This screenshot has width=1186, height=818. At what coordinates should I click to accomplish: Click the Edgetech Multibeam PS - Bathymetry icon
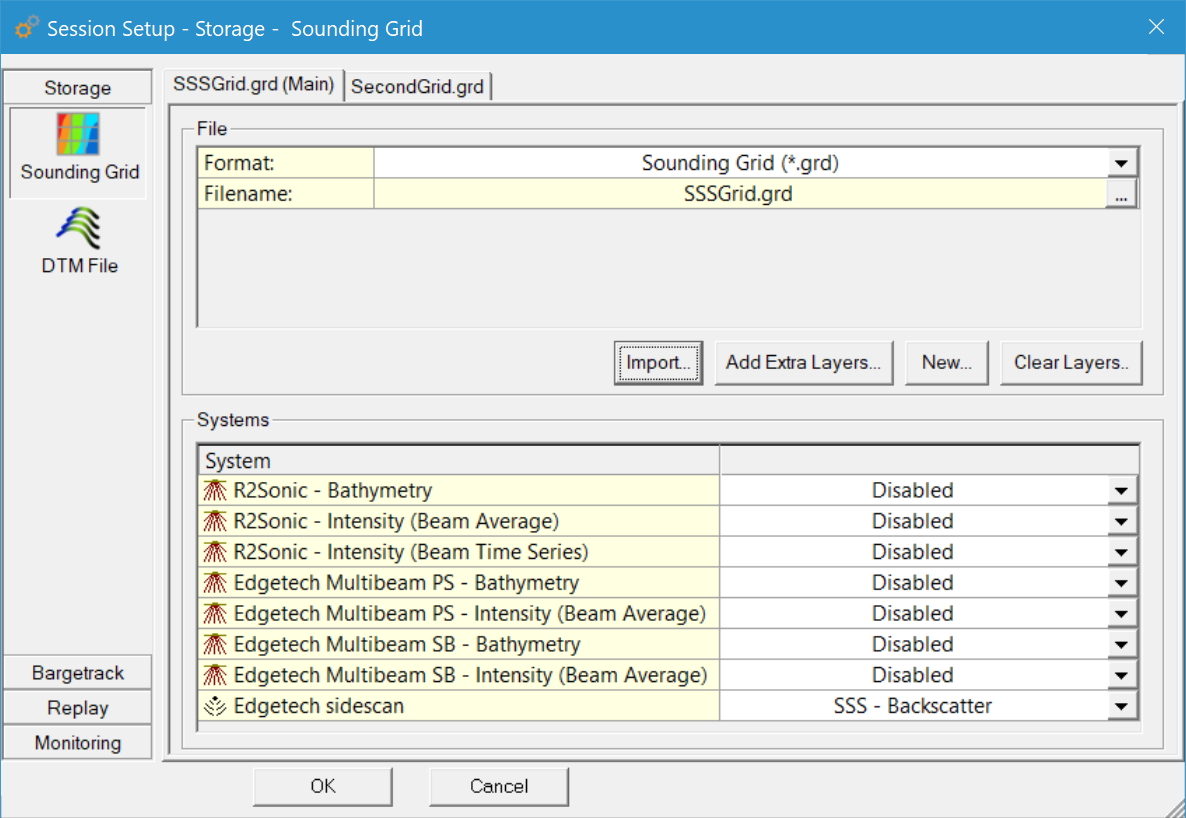pyautogui.click(x=215, y=583)
